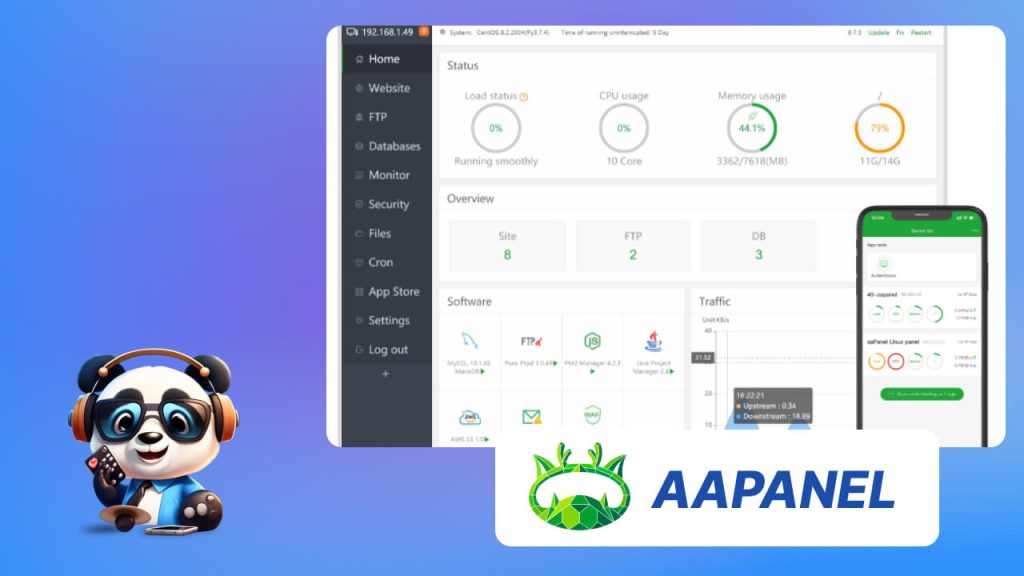Click the 31.52 marker on Traffic chart
This screenshot has width=1024, height=576.
pyautogui.click(x=703, y=358)
